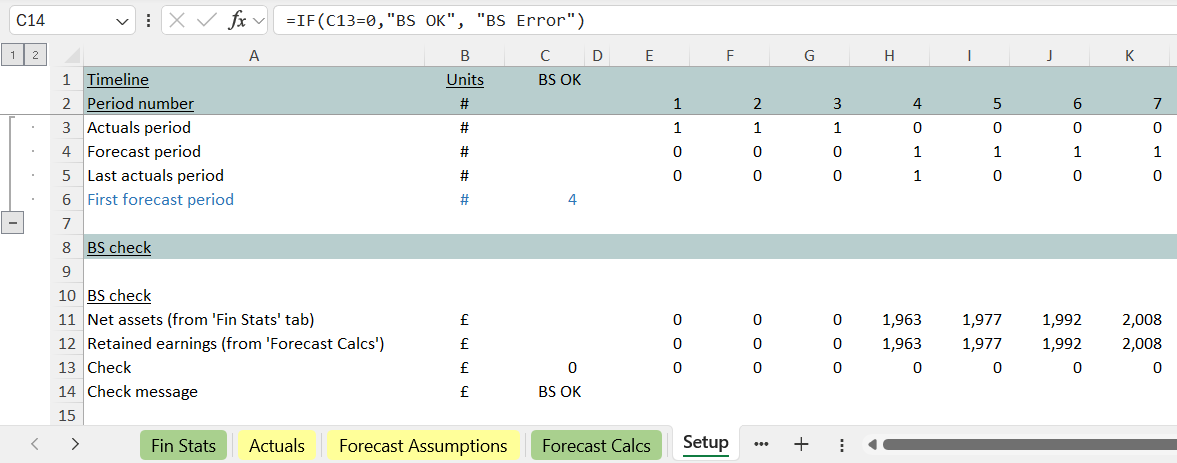Select column header H
Screen dimensions: 1177x463
[x=889, y=56]
